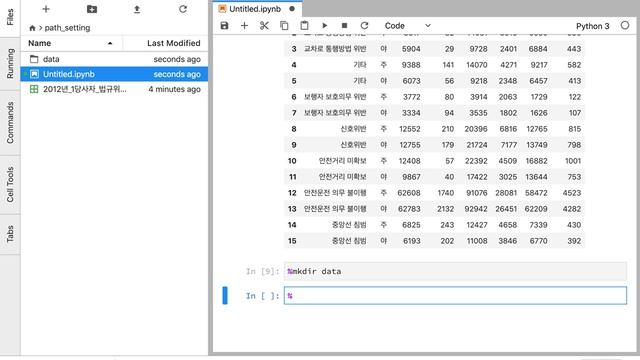Select Untitled.ipynb in the file browser
The height and width of the screenshot is (360, 640).
point(114,74)
